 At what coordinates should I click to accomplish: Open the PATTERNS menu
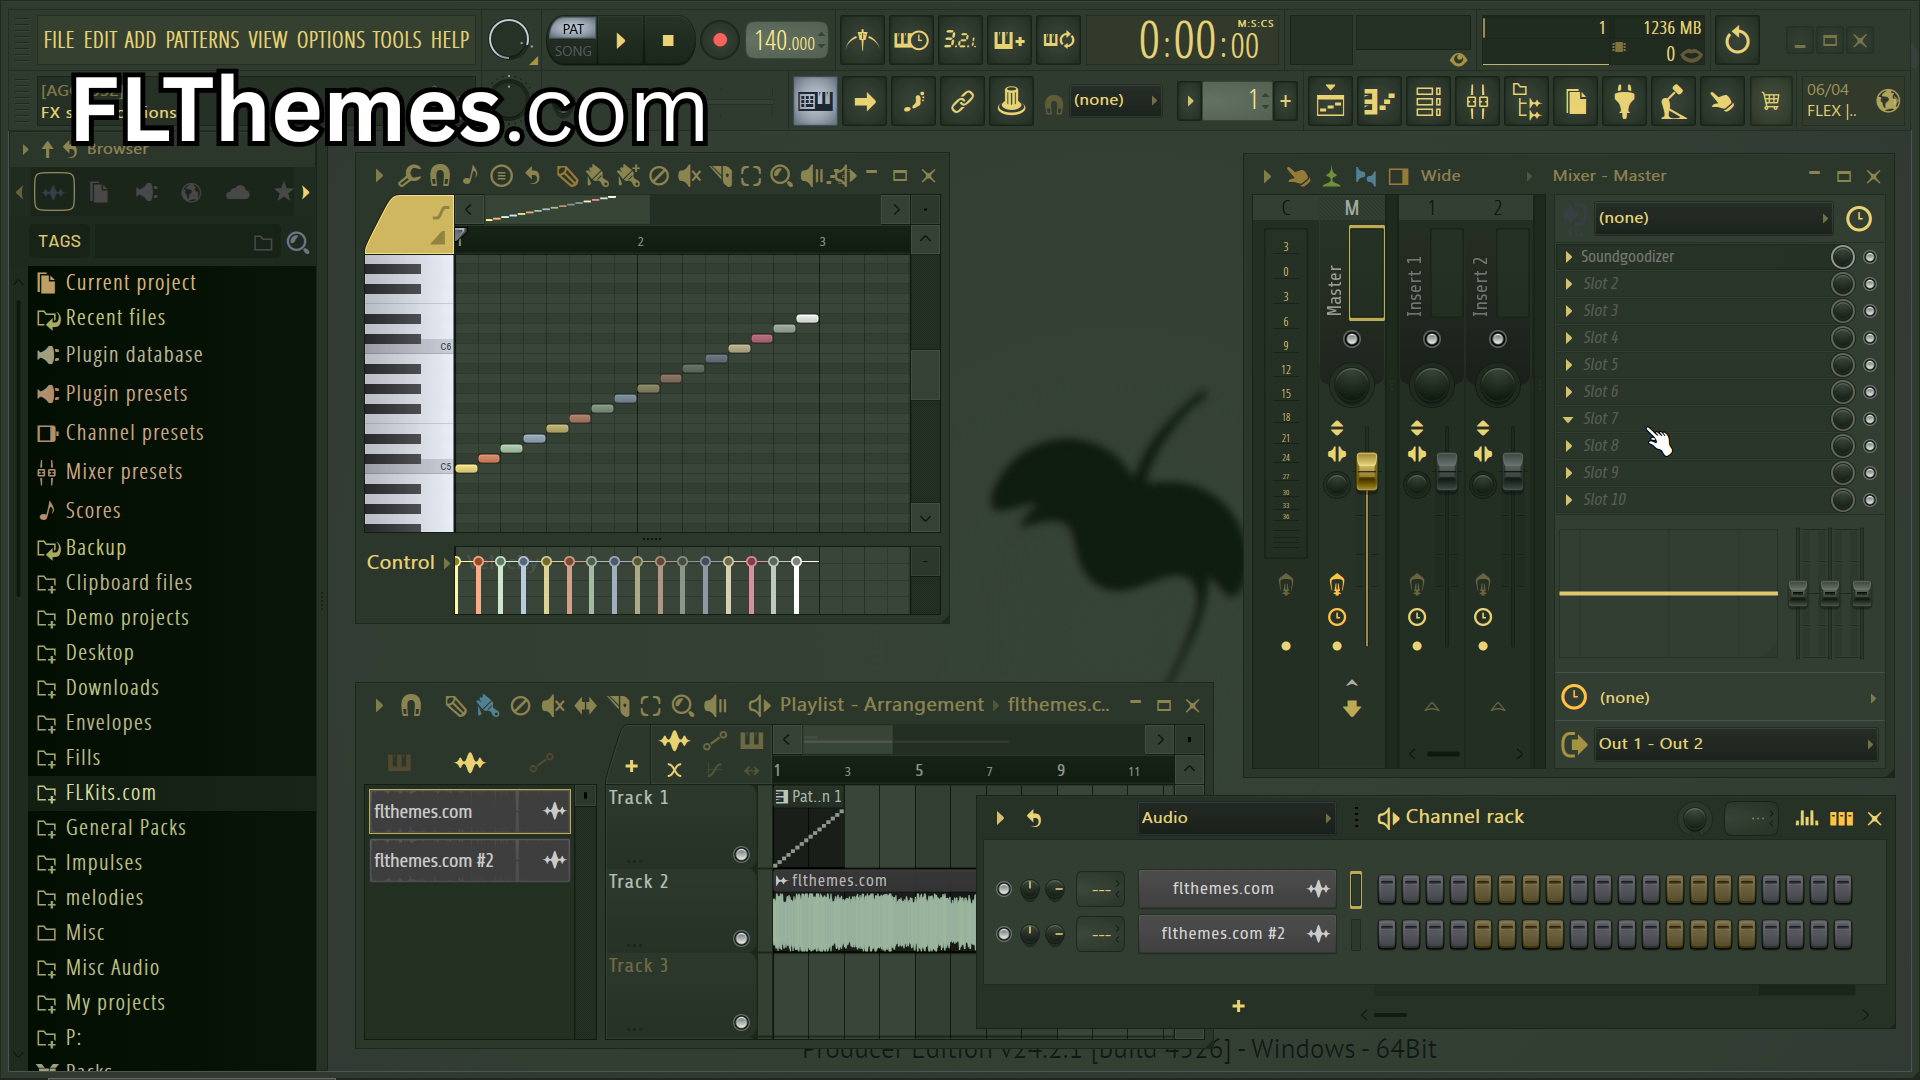point(202,40)
